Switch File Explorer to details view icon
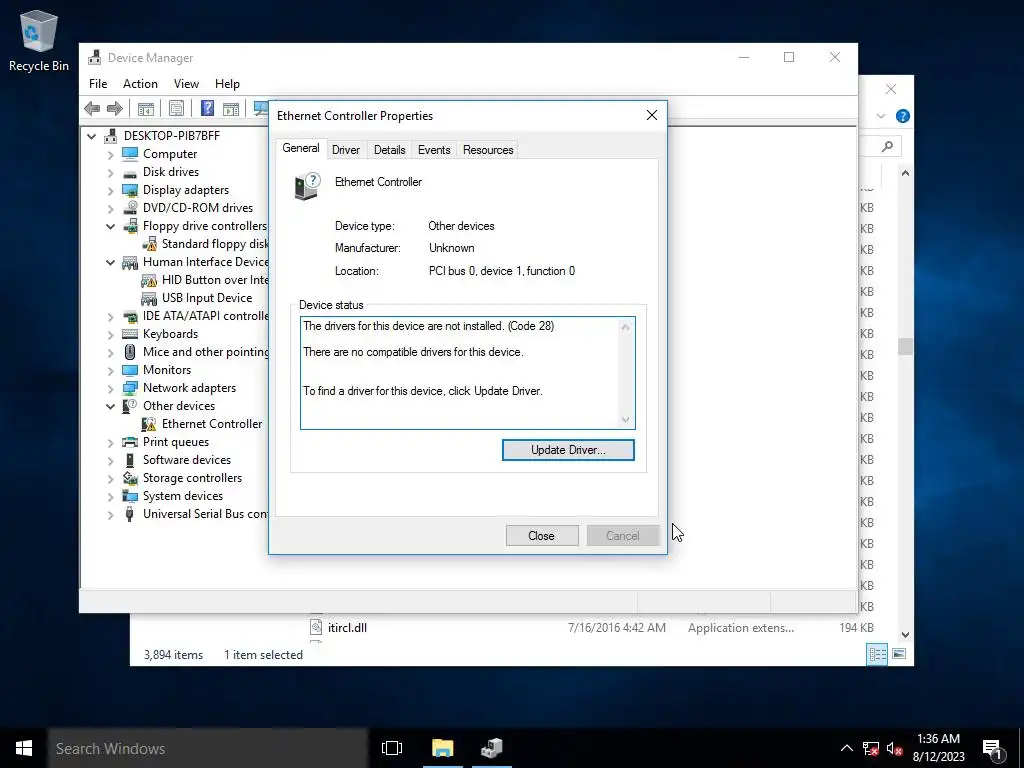 pos(877,654)
